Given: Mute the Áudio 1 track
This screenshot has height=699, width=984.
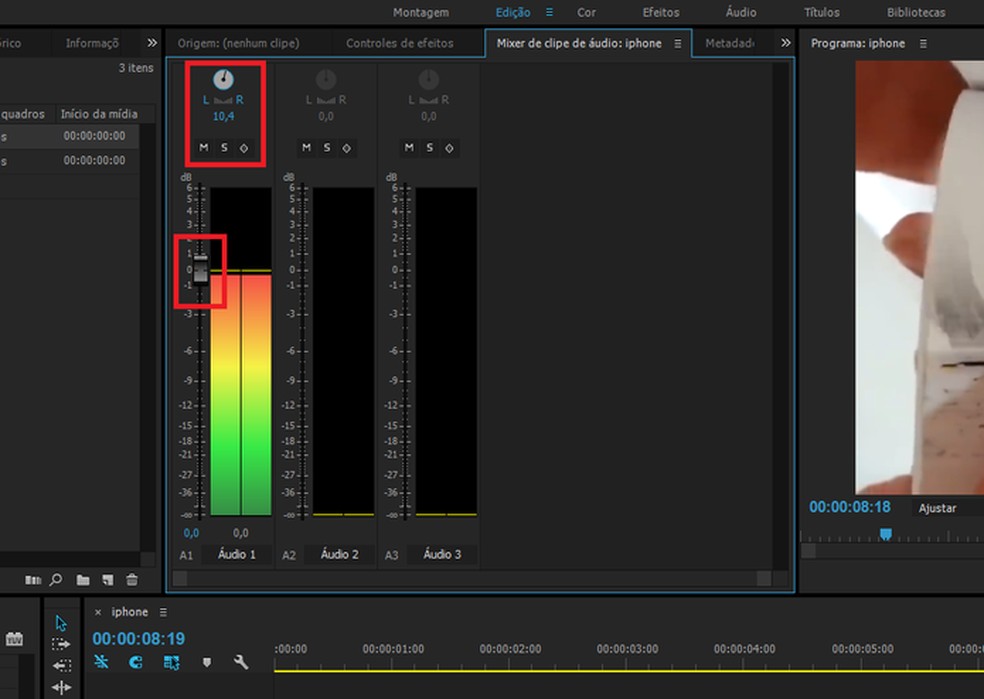Looking at the screenshot, I should (x=204, y=148).
